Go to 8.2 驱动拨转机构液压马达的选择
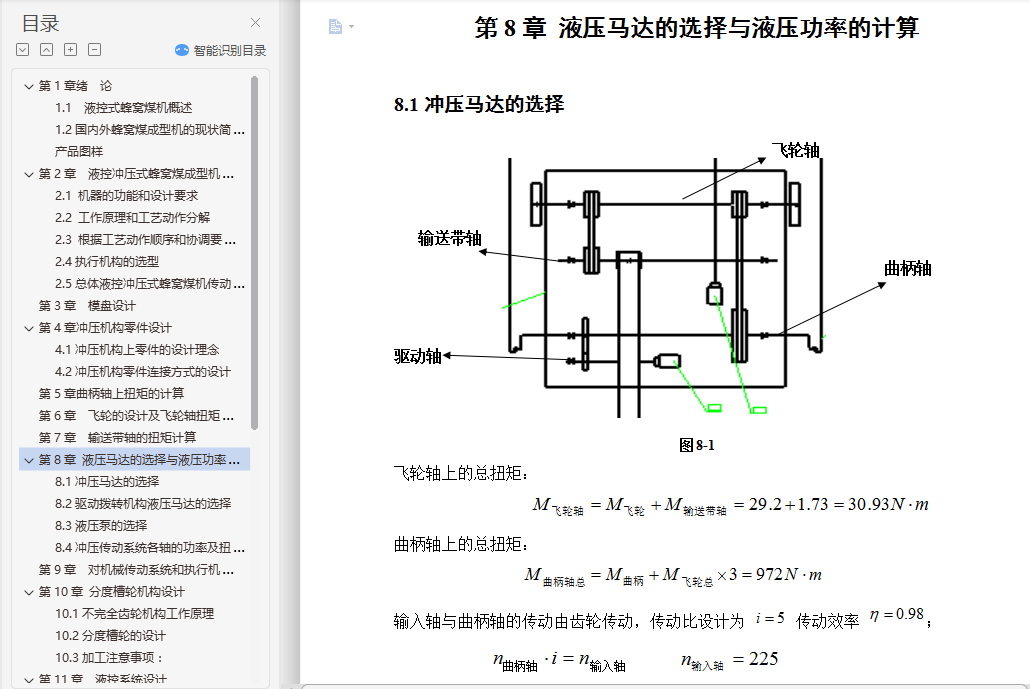The image size is (1030, 689). pyautogui.click(x=143, y=504)
